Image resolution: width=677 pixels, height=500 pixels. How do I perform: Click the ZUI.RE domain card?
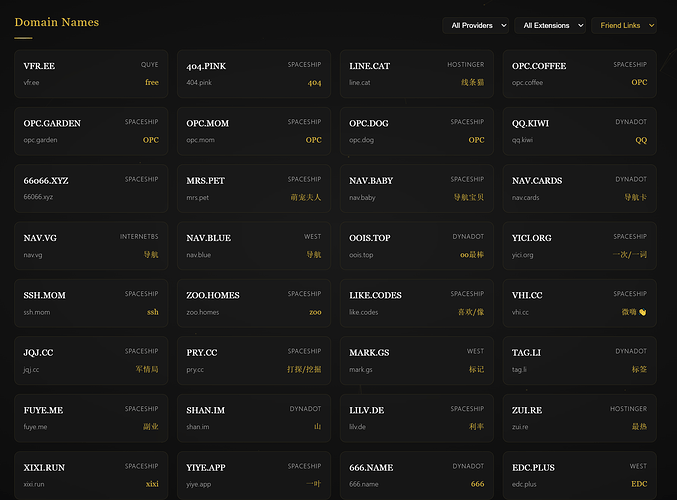click(579, 418)
